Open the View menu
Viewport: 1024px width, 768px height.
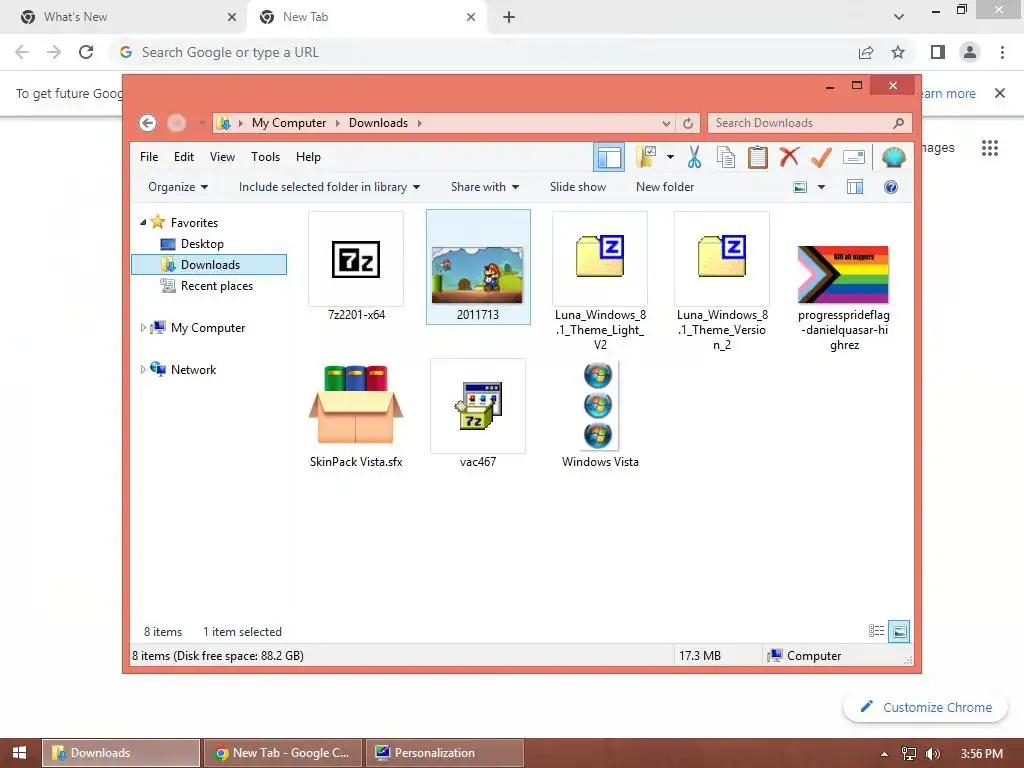222,157
